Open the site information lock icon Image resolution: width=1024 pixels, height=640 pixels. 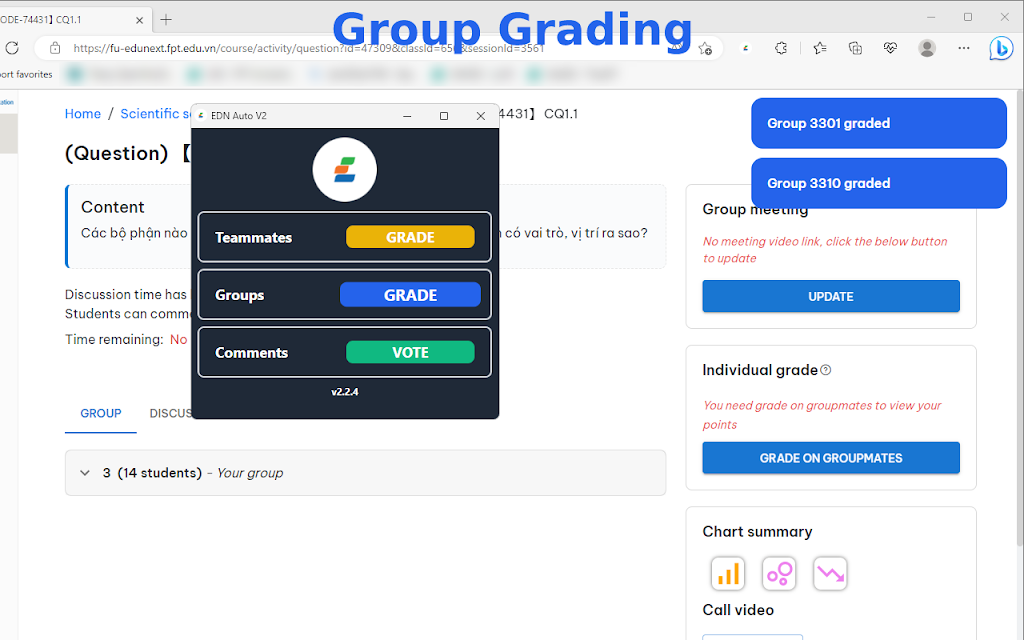[56, 48]
